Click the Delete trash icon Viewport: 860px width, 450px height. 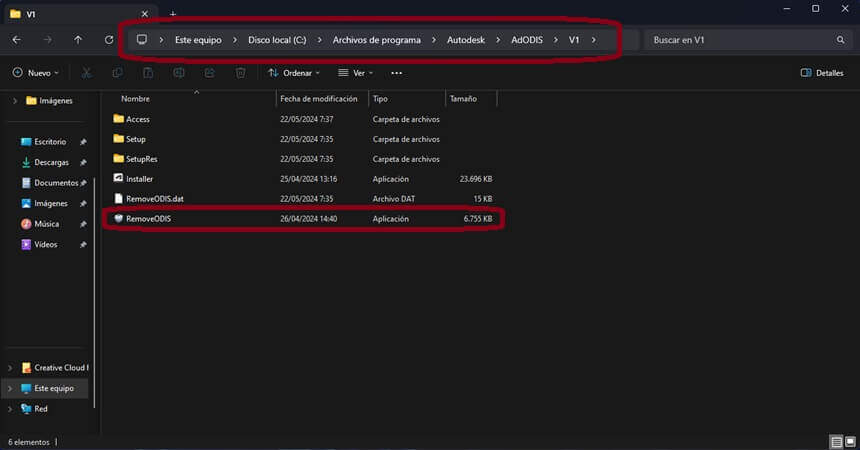pyautogui.click(x=240, y=72)
